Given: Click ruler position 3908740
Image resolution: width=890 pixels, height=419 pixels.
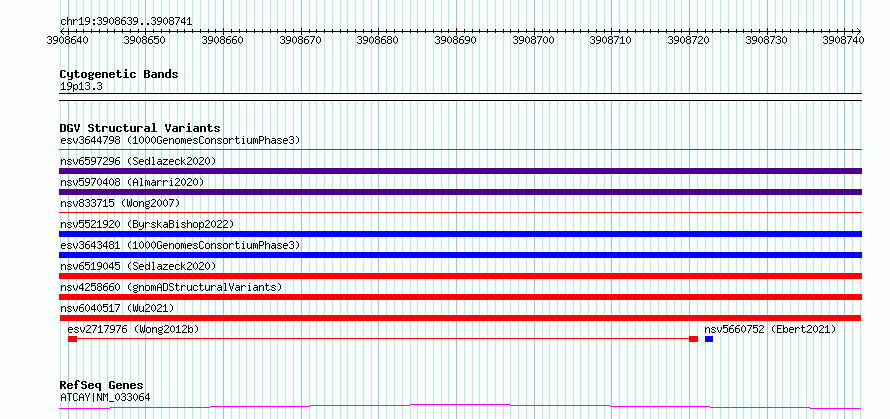Looking at the screenshot, I should point(843,40).
